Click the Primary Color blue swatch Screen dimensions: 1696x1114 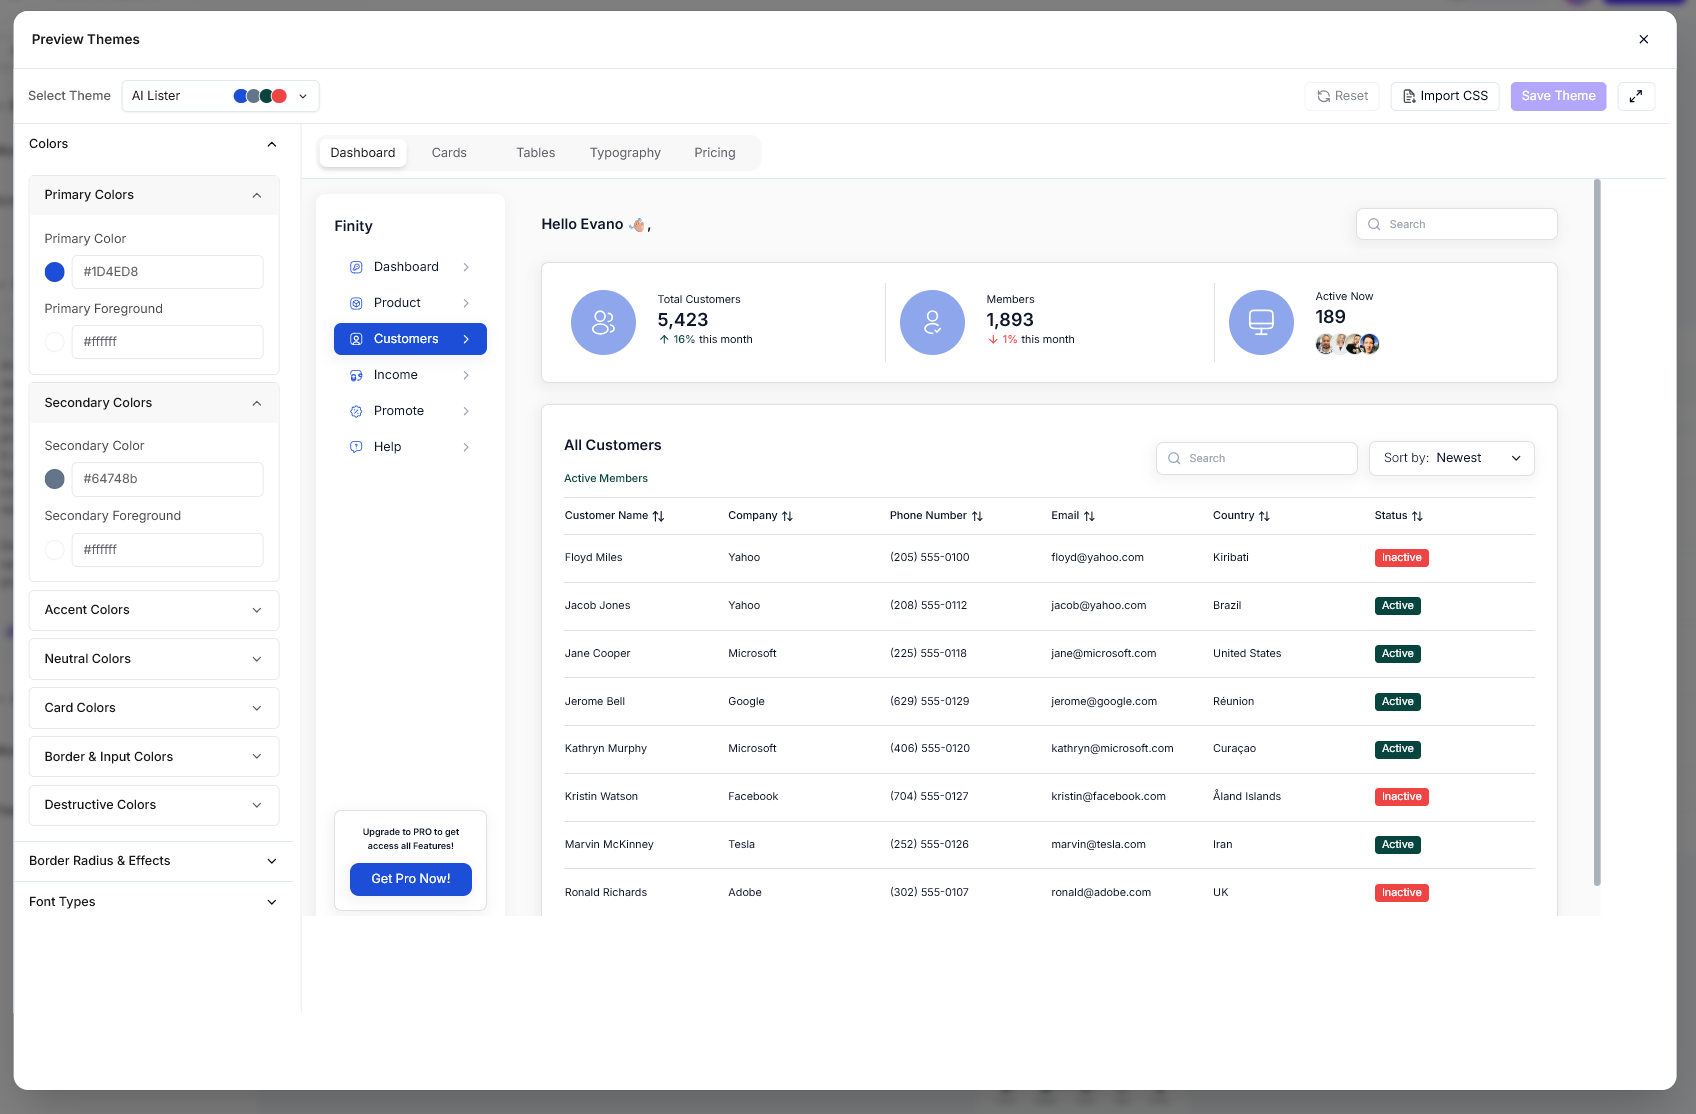click(x=54, y=271)
